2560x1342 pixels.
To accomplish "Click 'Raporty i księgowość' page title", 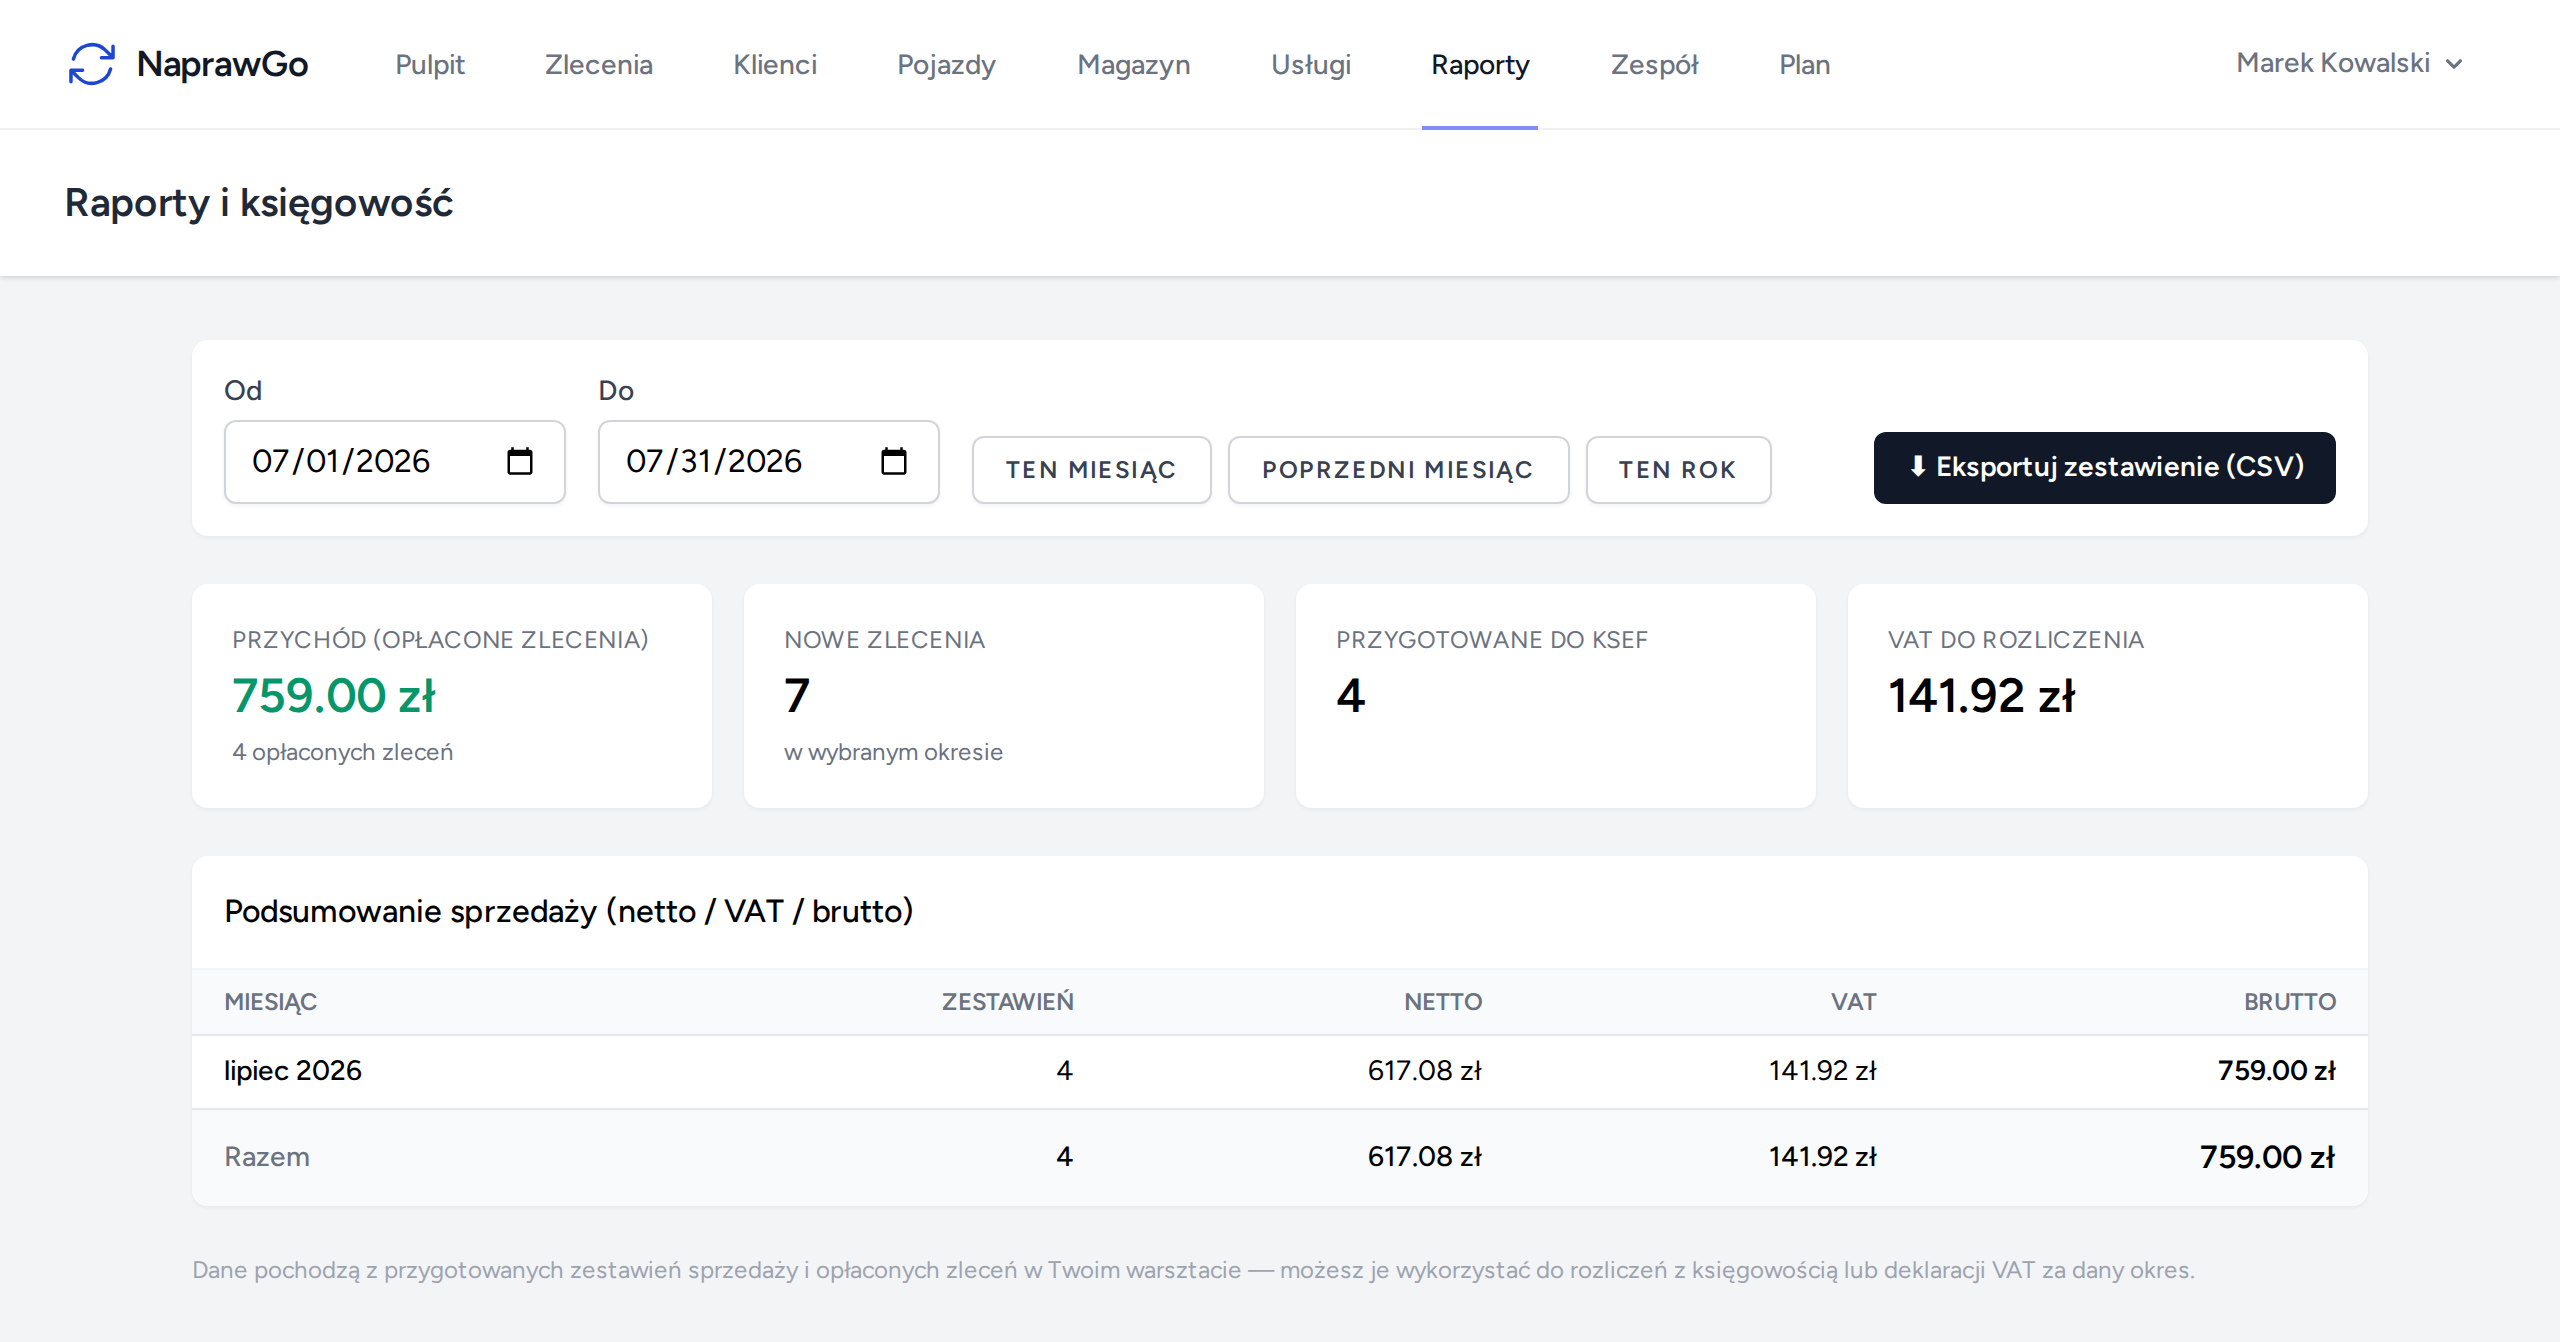I will click(x=259, y=203).
